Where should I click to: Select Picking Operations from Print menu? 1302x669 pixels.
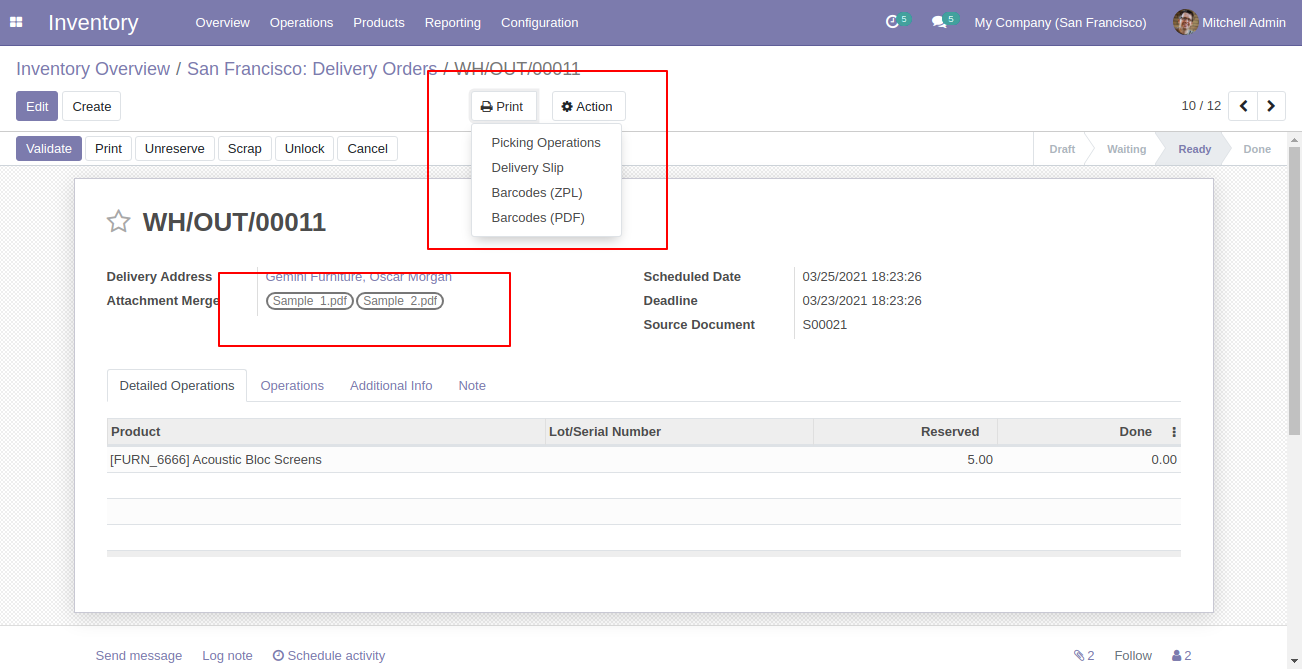pyautogui.click(x=546, y=143)
